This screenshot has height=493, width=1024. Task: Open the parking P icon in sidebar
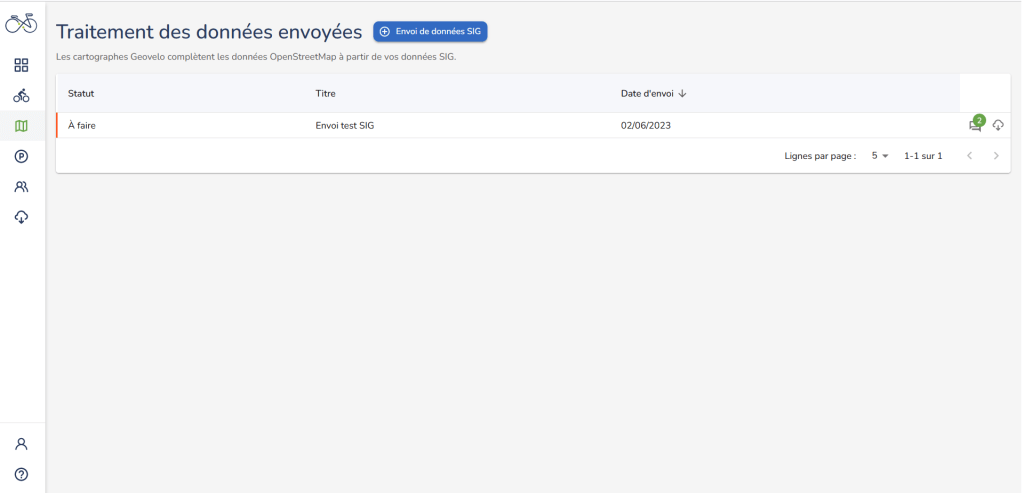pos(22,156)
